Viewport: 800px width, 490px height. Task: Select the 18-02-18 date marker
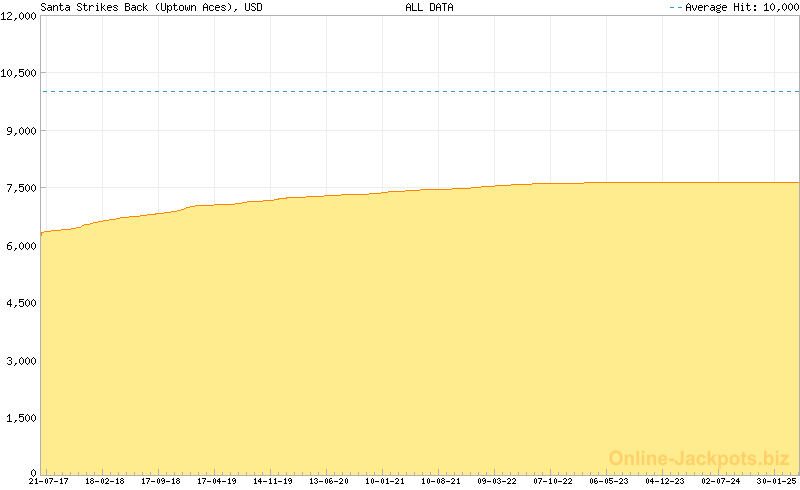point(105,481)
